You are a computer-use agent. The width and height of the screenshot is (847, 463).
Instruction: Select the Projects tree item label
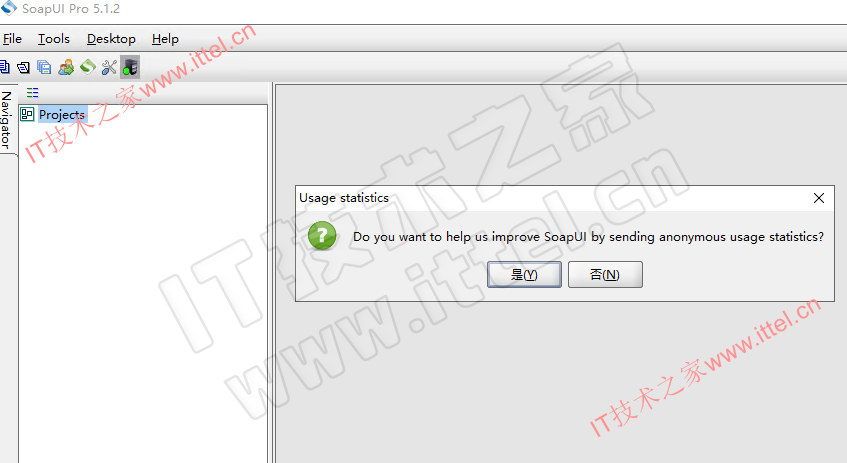[x=62, y=115]
